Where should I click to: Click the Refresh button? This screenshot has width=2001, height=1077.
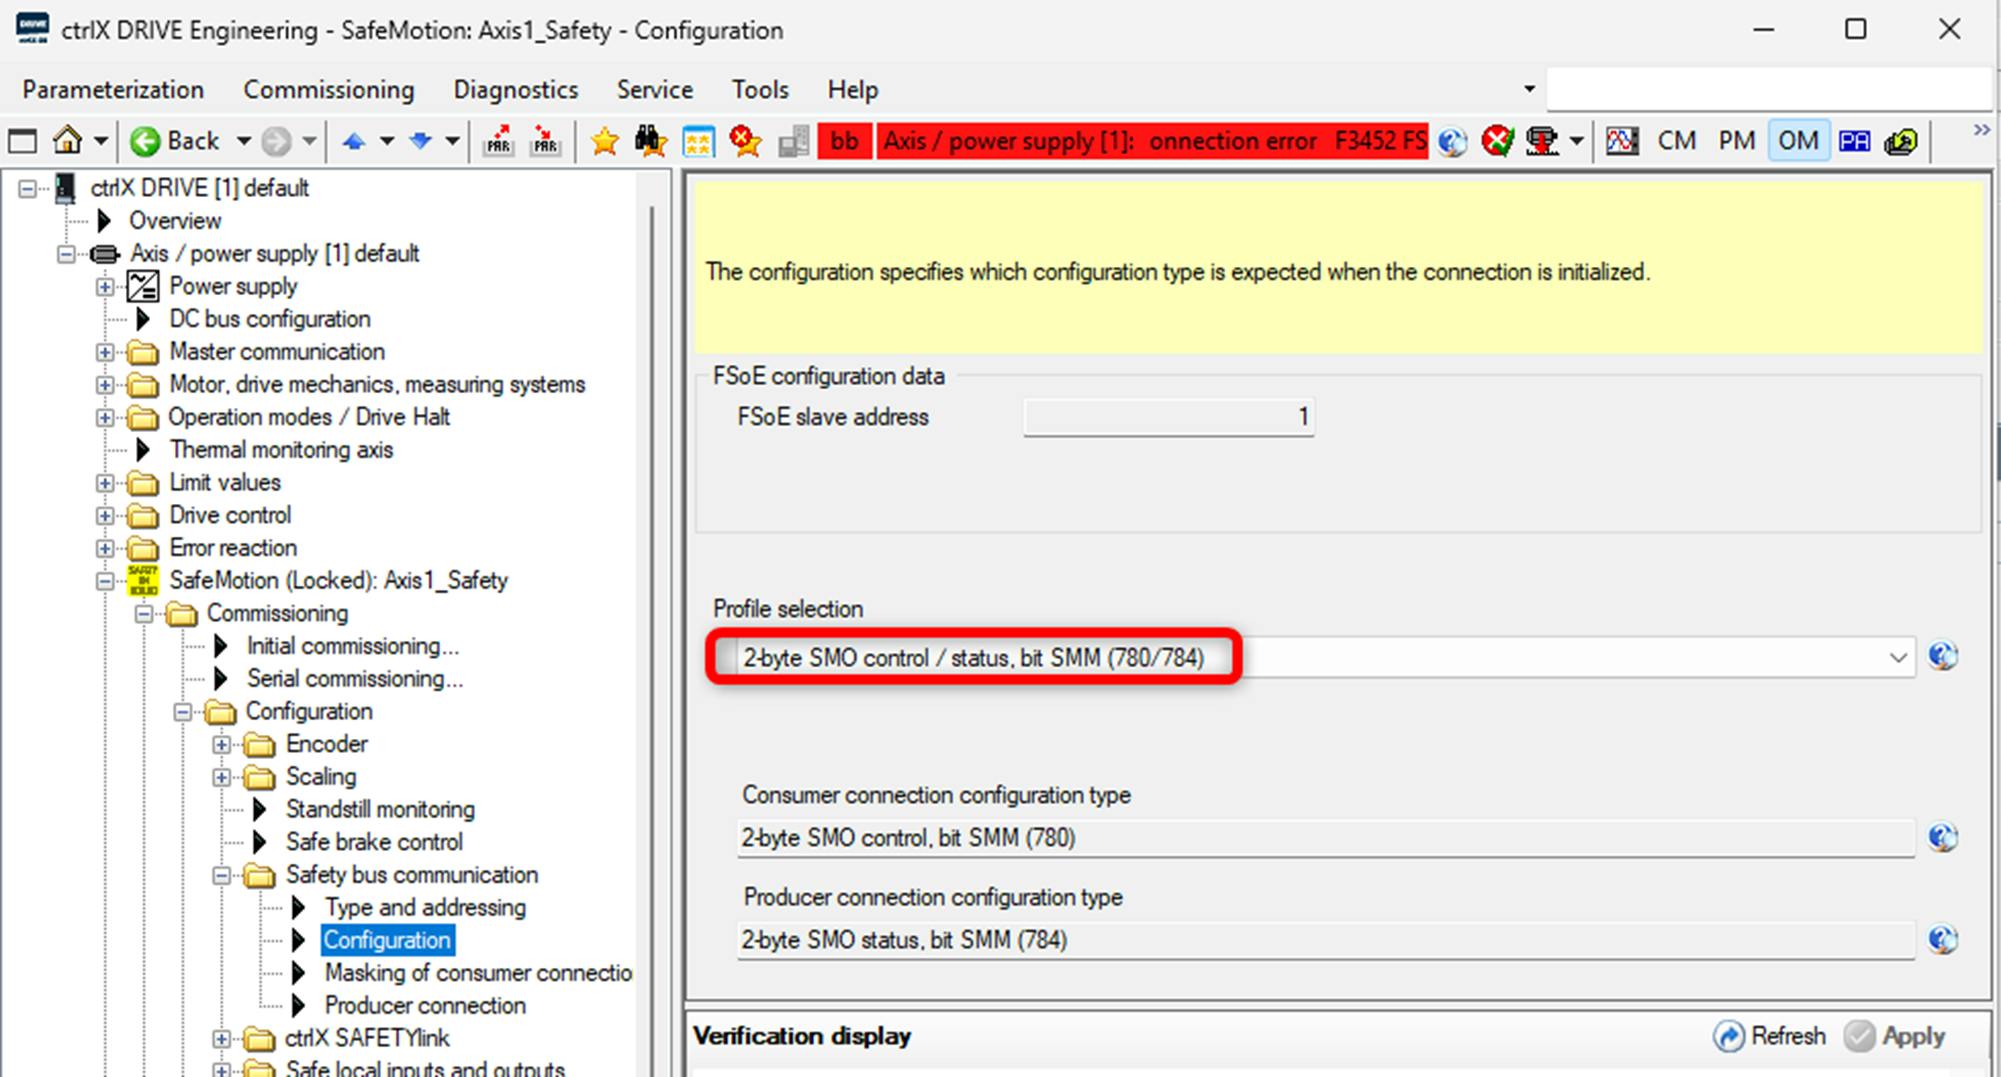1770,1036
